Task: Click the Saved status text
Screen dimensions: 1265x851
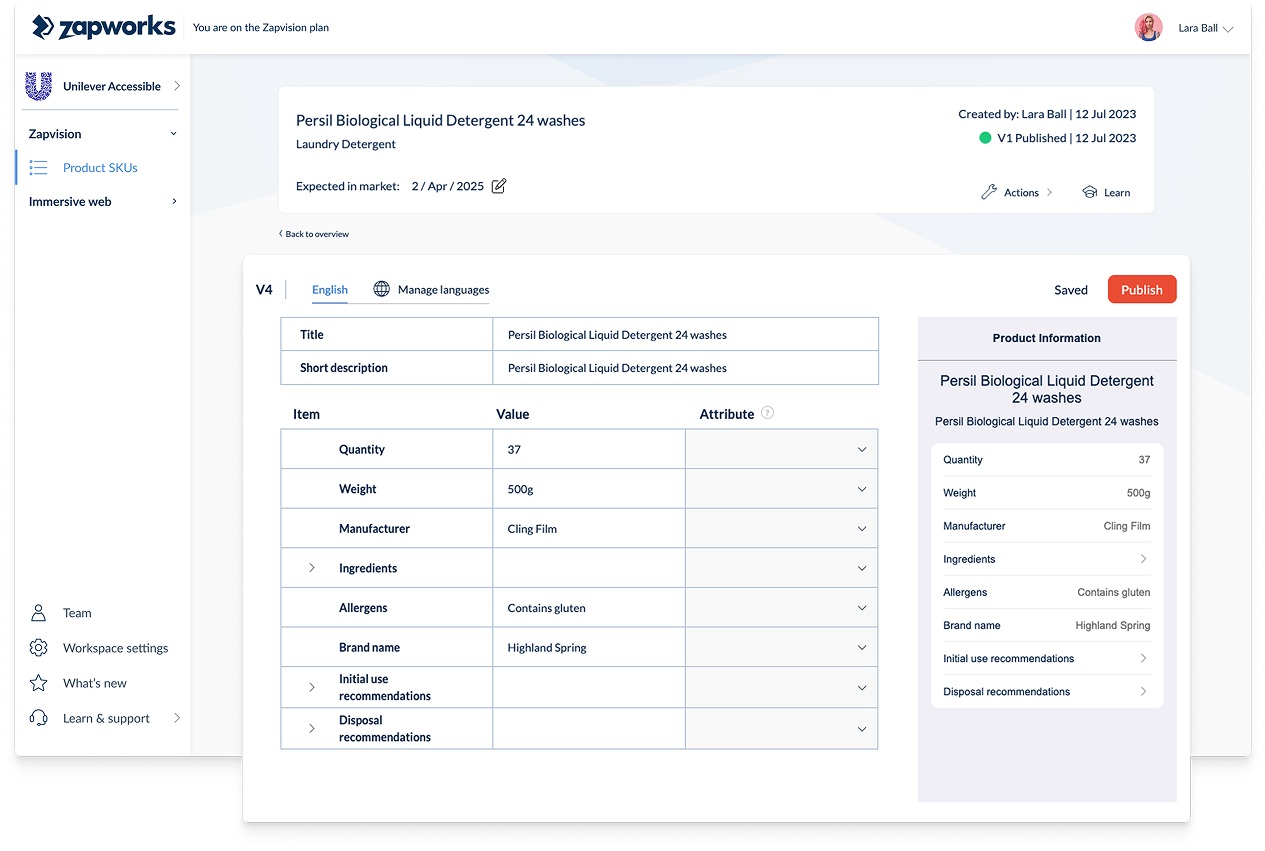Action: tap(1071, 290)
